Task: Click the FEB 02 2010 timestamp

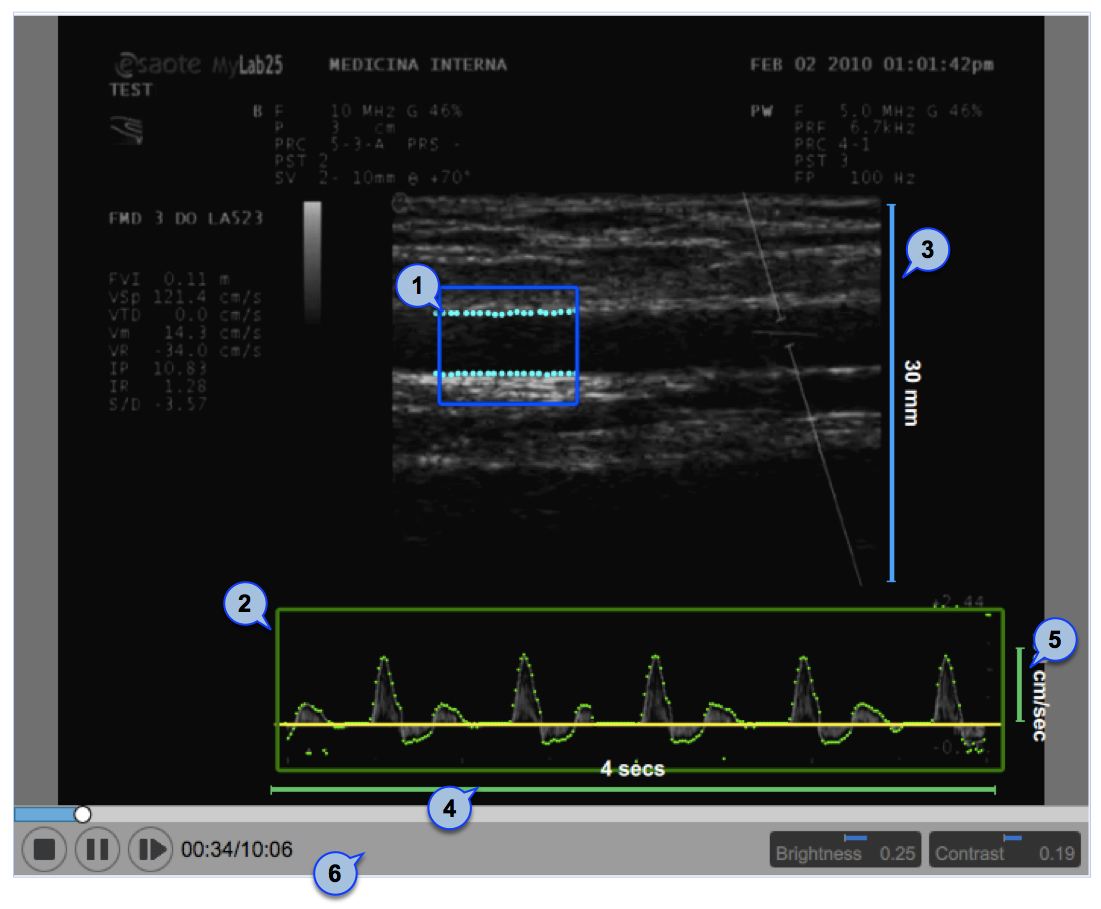Action: click(871, 65)
